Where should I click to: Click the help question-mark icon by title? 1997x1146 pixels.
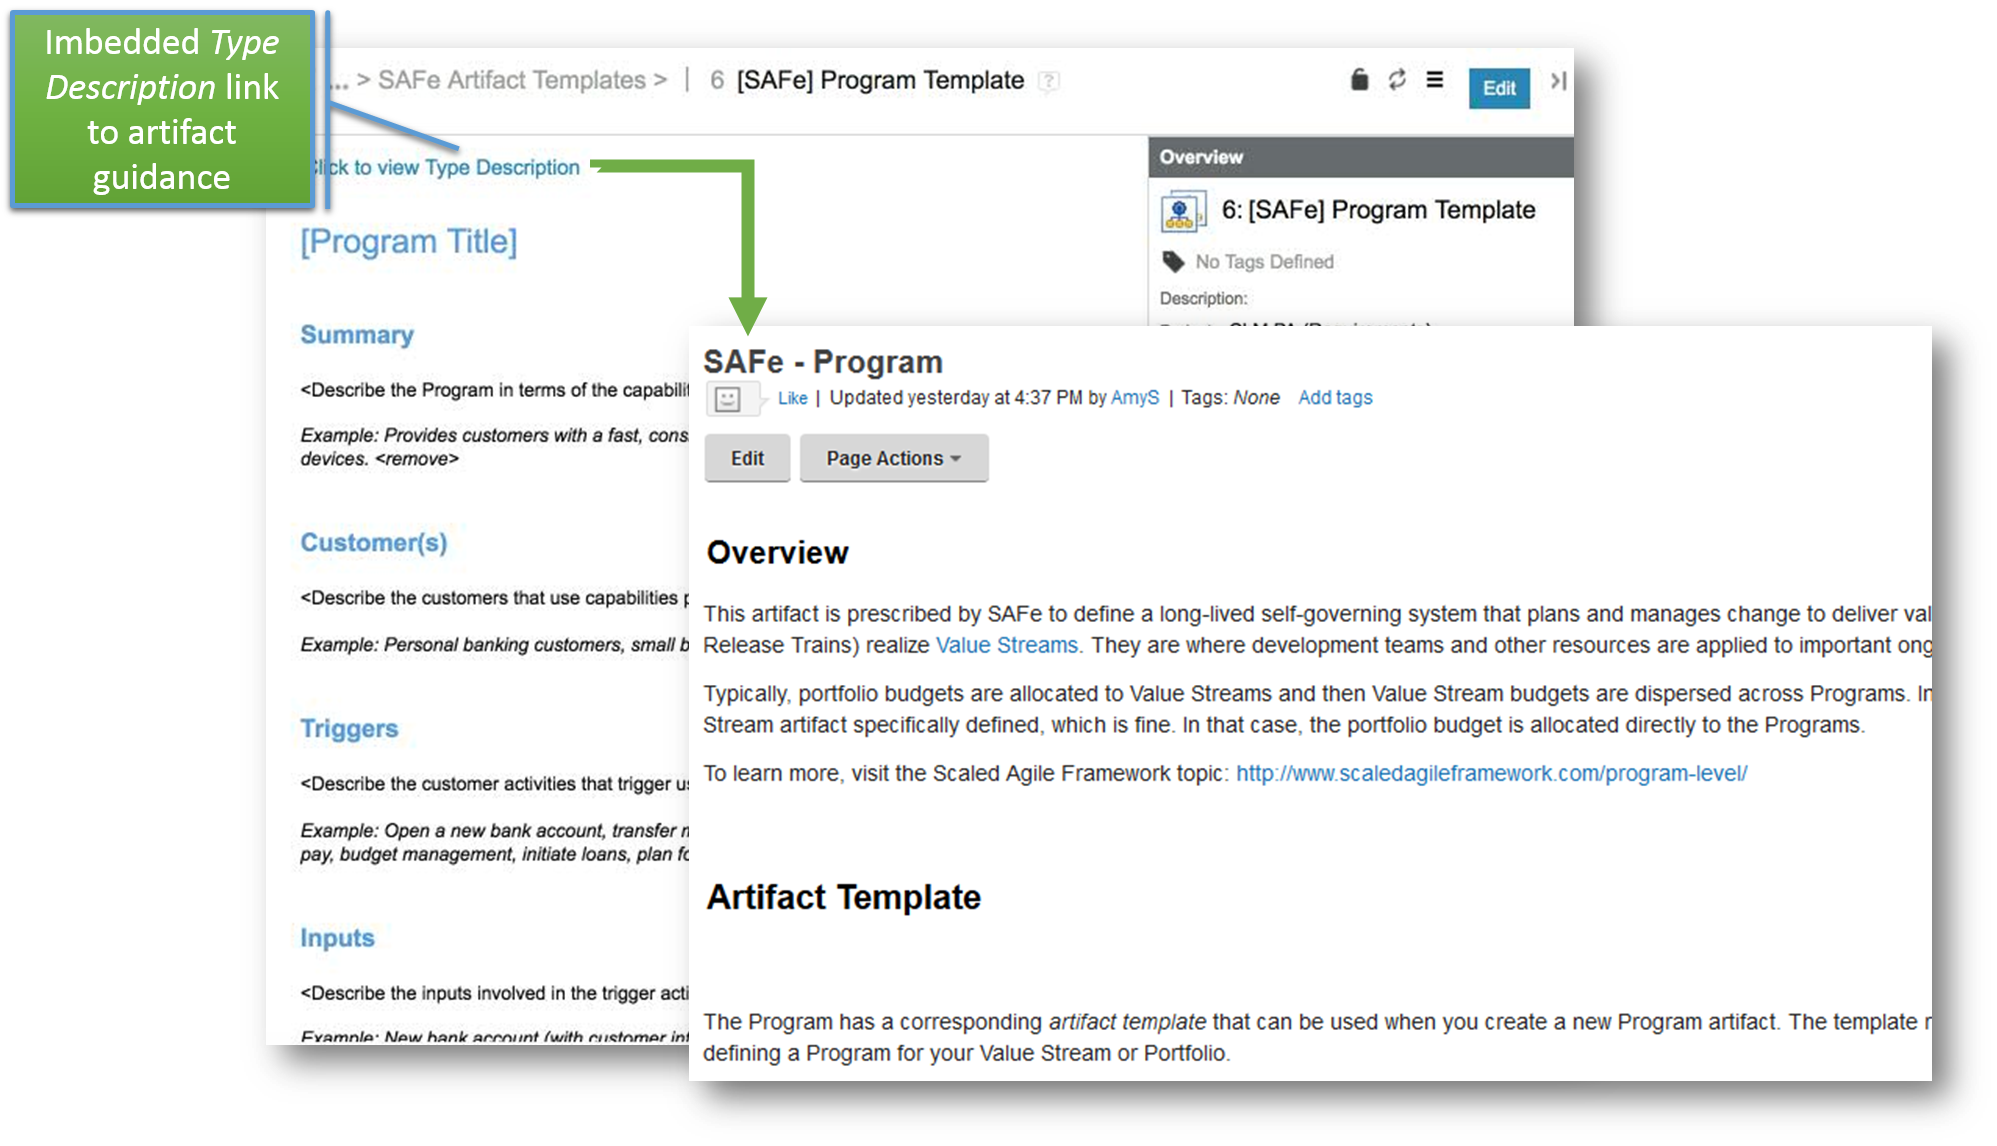point(1048,81)
